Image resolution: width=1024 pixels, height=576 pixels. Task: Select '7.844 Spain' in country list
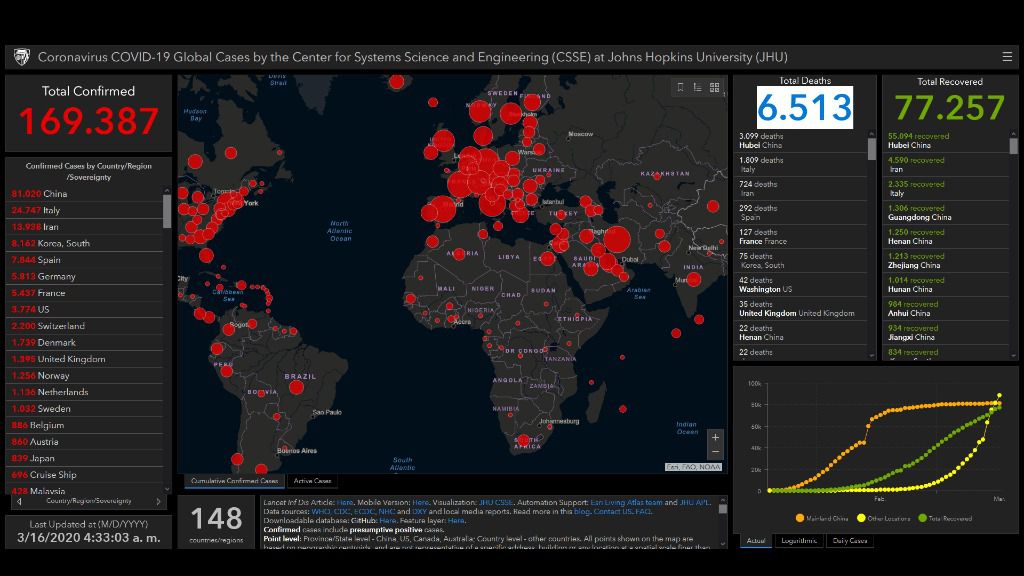tap(84, 260)
